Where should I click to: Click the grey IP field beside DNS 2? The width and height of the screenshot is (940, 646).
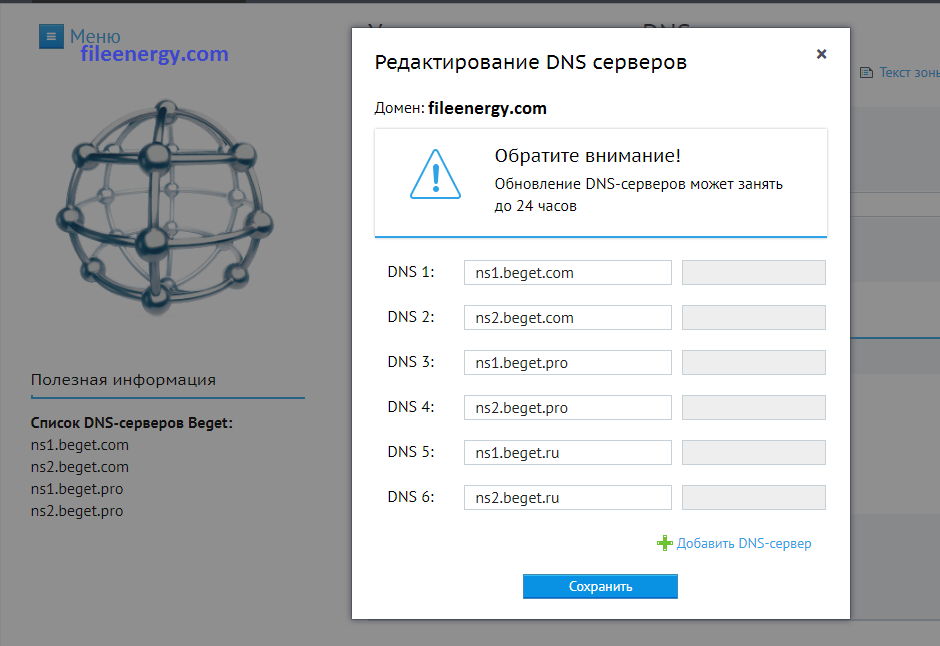[x=754, y=318]
